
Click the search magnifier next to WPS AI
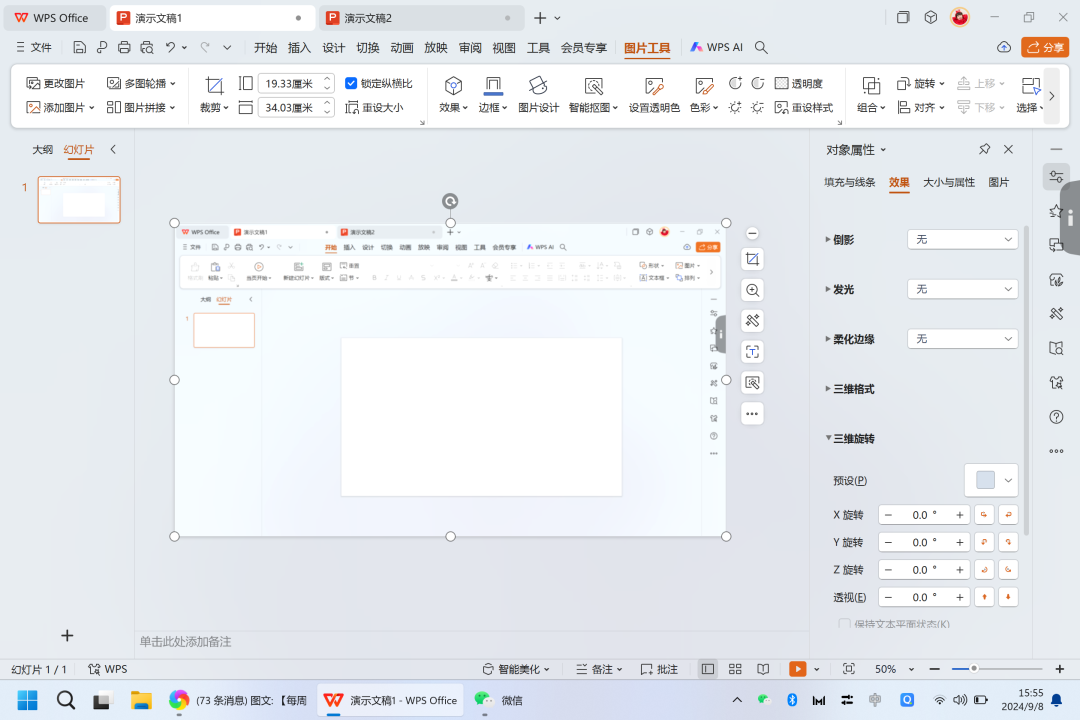tap(761, 48)
